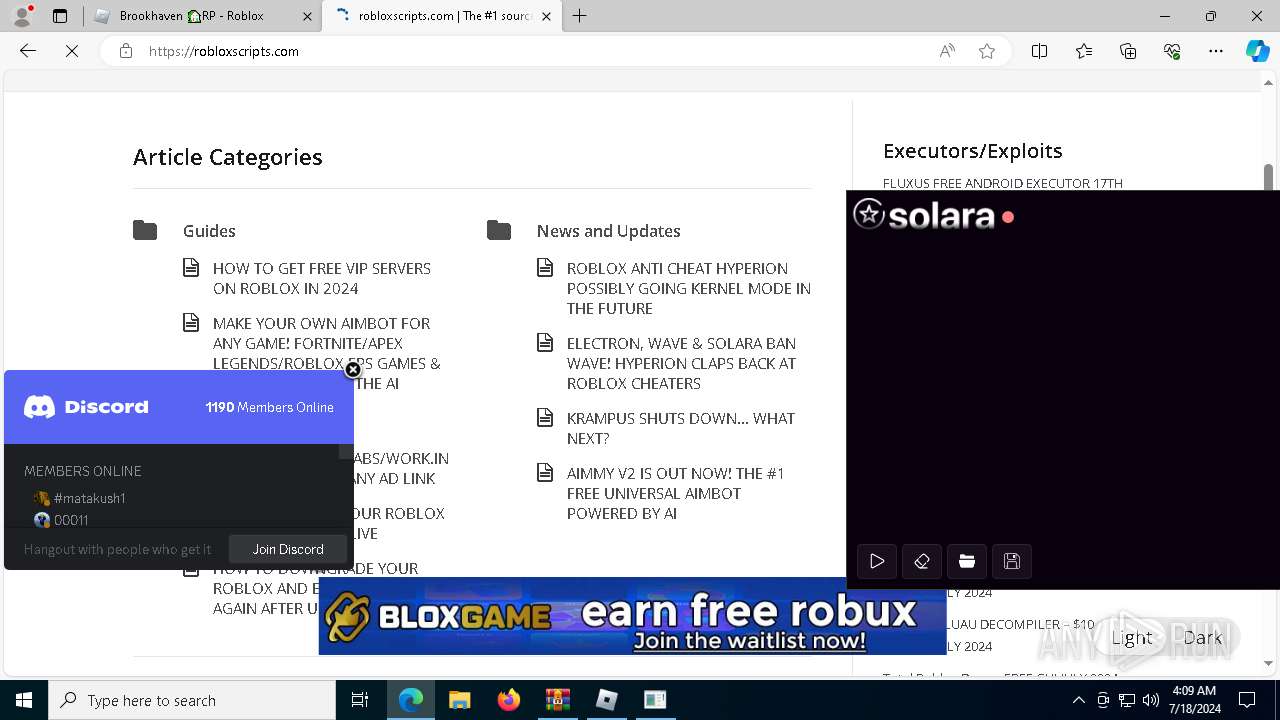1280x720 pixels.
Task: Click the Guides folder icon
Action: click(x=145, y=231)
